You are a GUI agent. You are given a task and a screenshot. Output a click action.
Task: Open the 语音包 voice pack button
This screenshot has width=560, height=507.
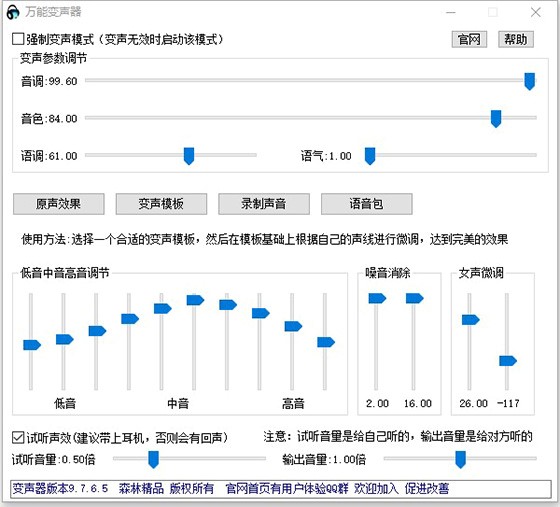(x=366, y=204)
